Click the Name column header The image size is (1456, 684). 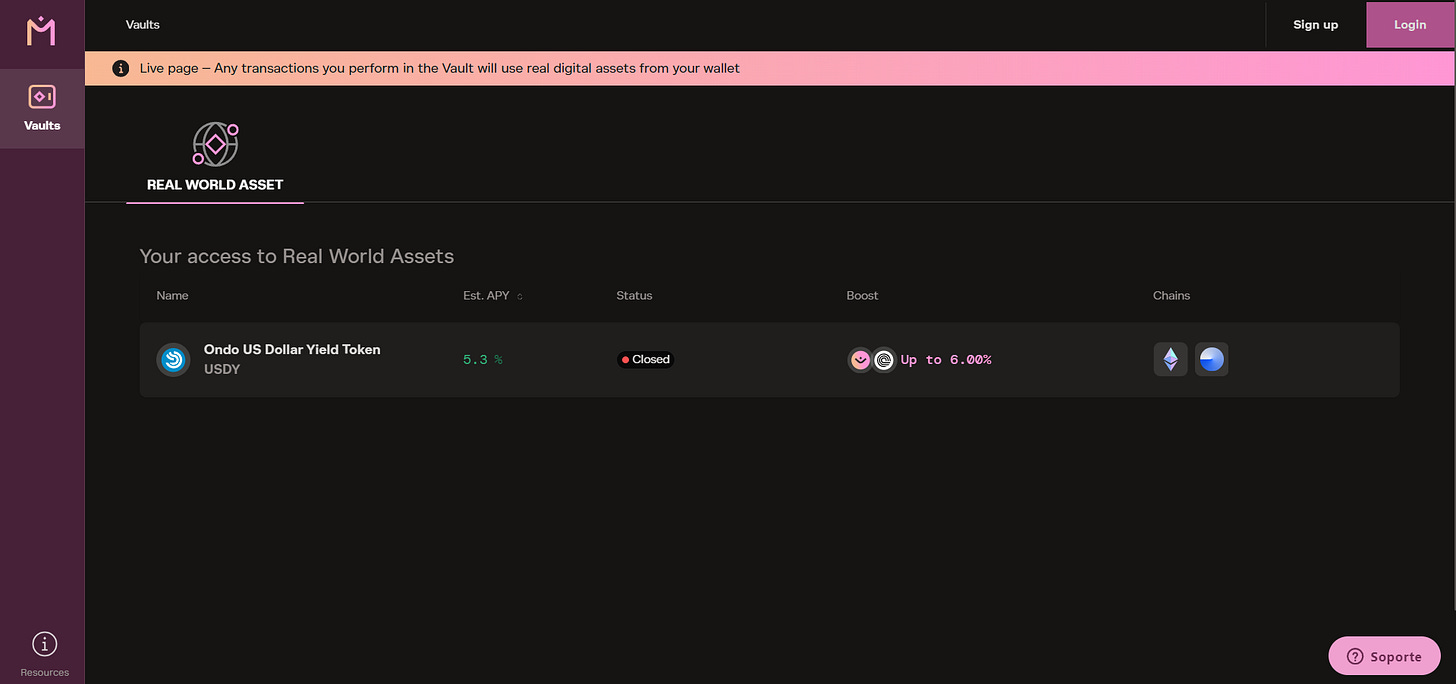coord(172,296)
